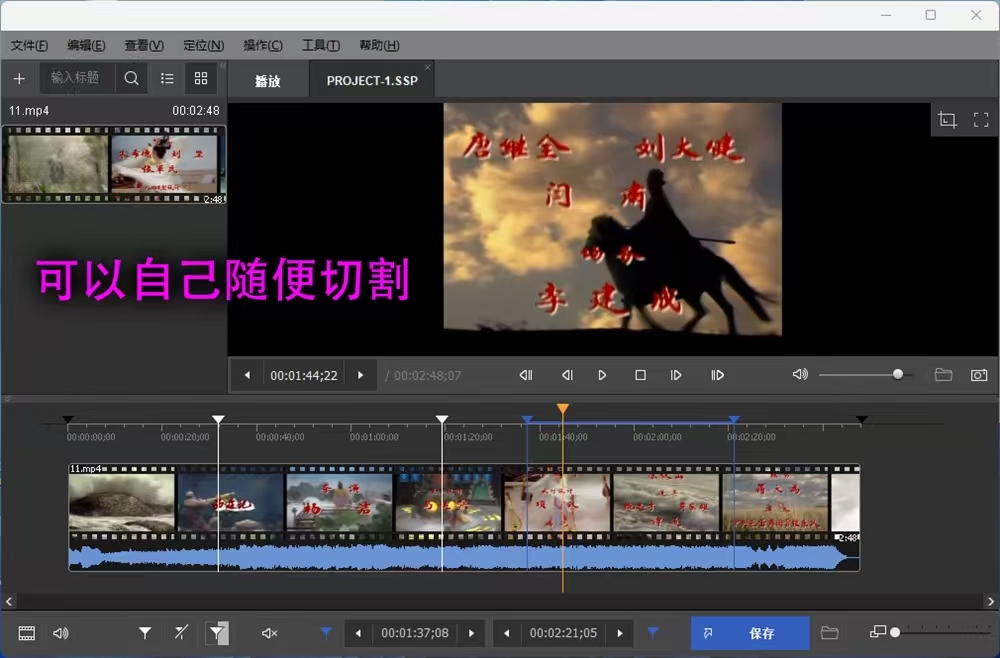Image resolution: width=1000 pixels, height=658 pixels.
Task: Set selection end with the blue marker
Action: (653, 633)
